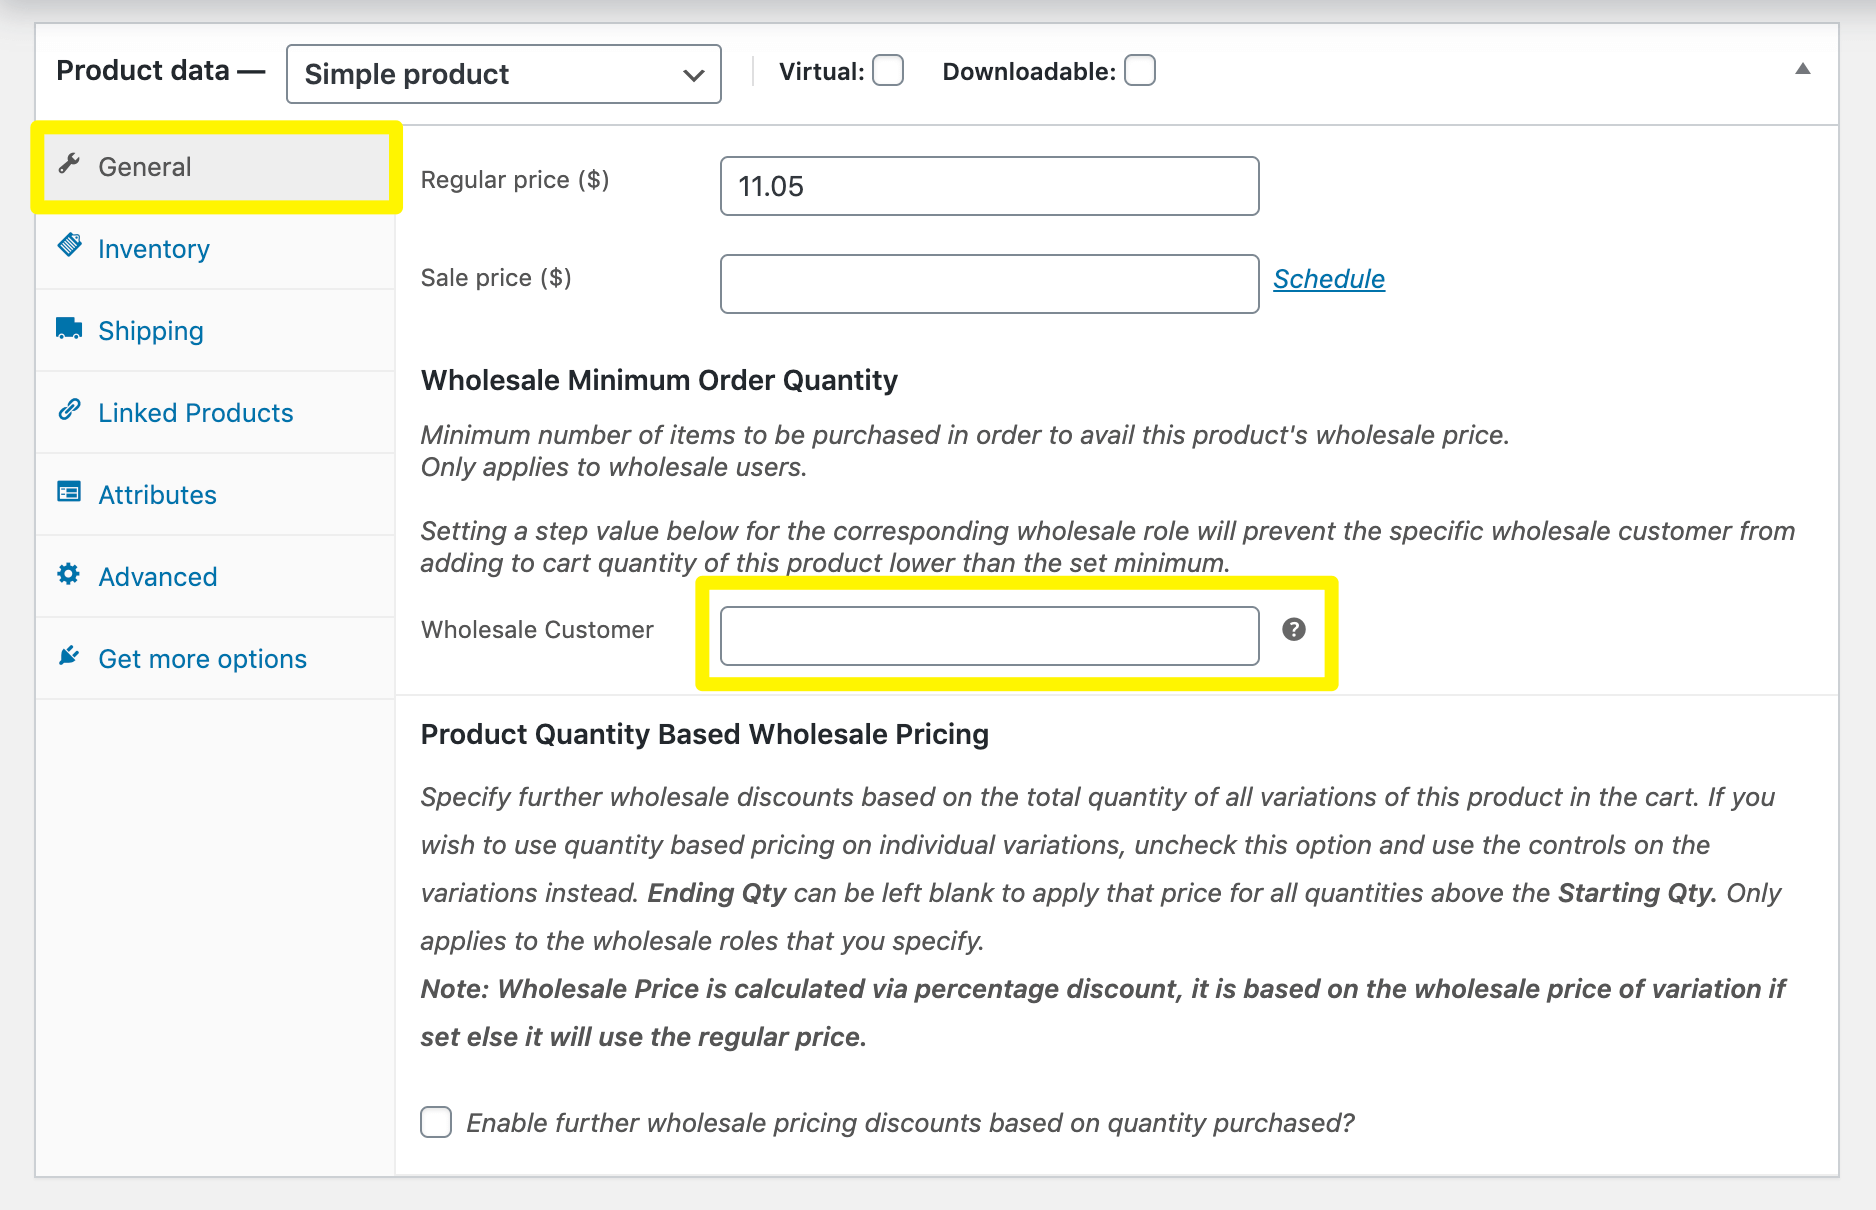Click the Linked Products chain icon
Viewport: 1876px width, 1210px height.
coord(69,410)
